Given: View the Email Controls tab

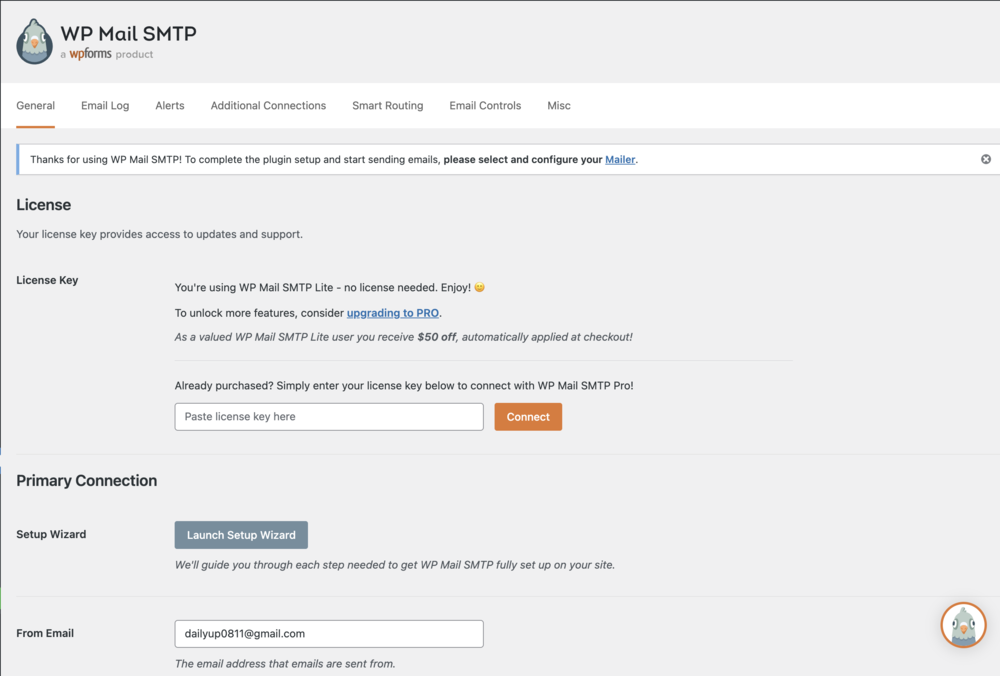Looking at the screenshot, I should (x=485, y=106).
